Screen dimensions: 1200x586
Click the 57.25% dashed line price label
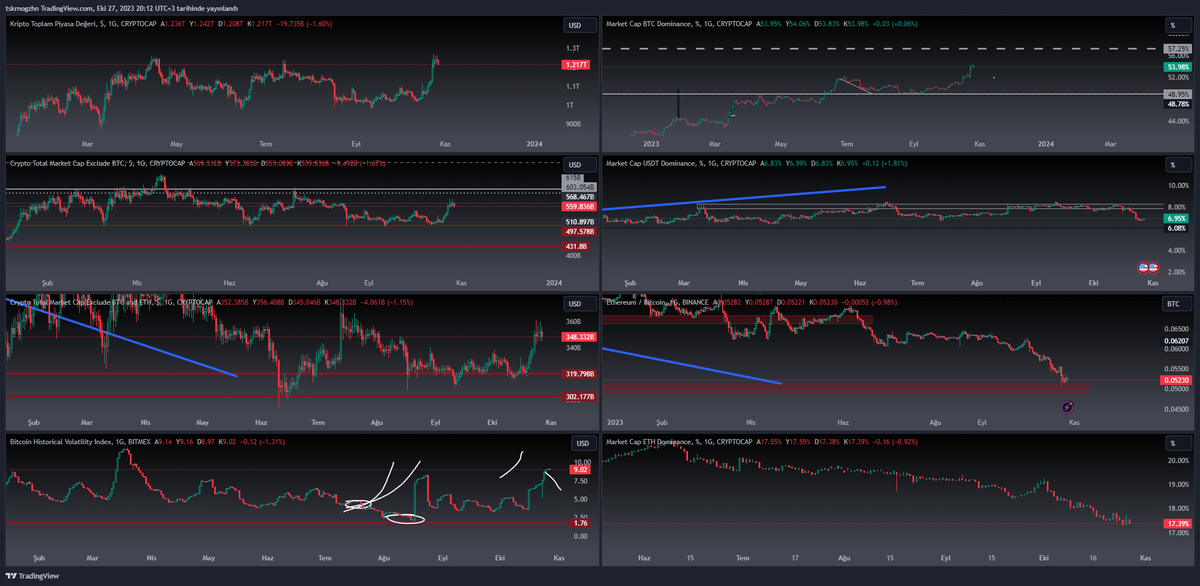(x=1178, y=48)
